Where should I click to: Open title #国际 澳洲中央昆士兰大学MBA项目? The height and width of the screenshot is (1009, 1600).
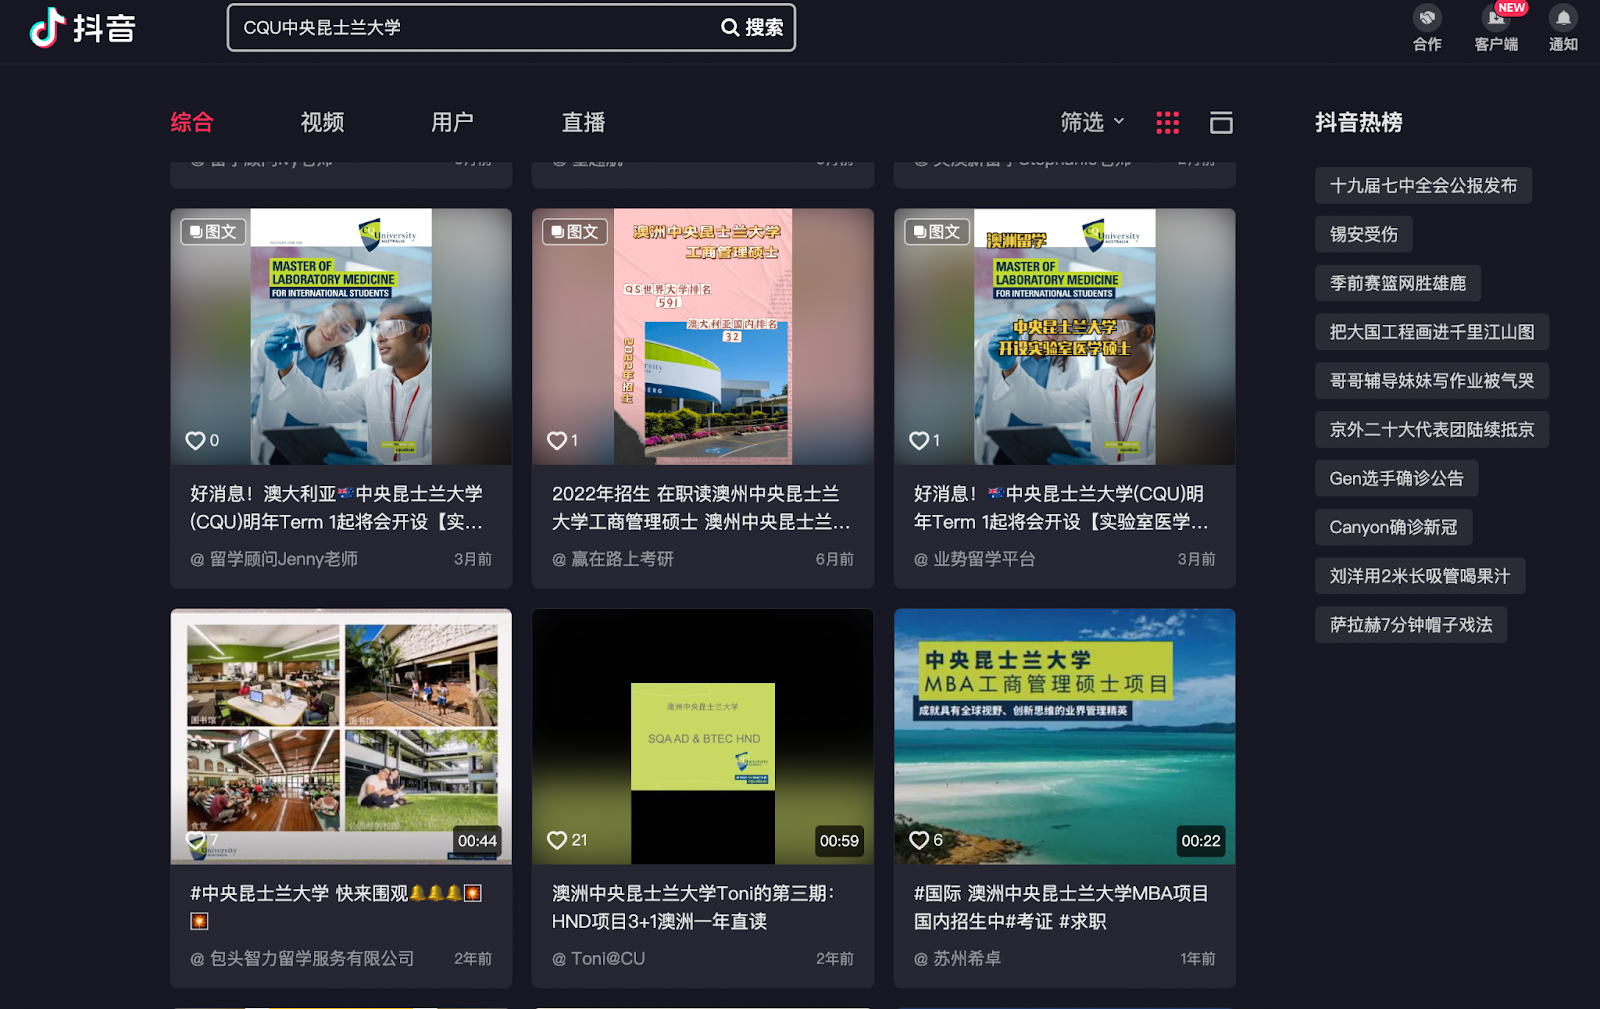(1061, 907)
